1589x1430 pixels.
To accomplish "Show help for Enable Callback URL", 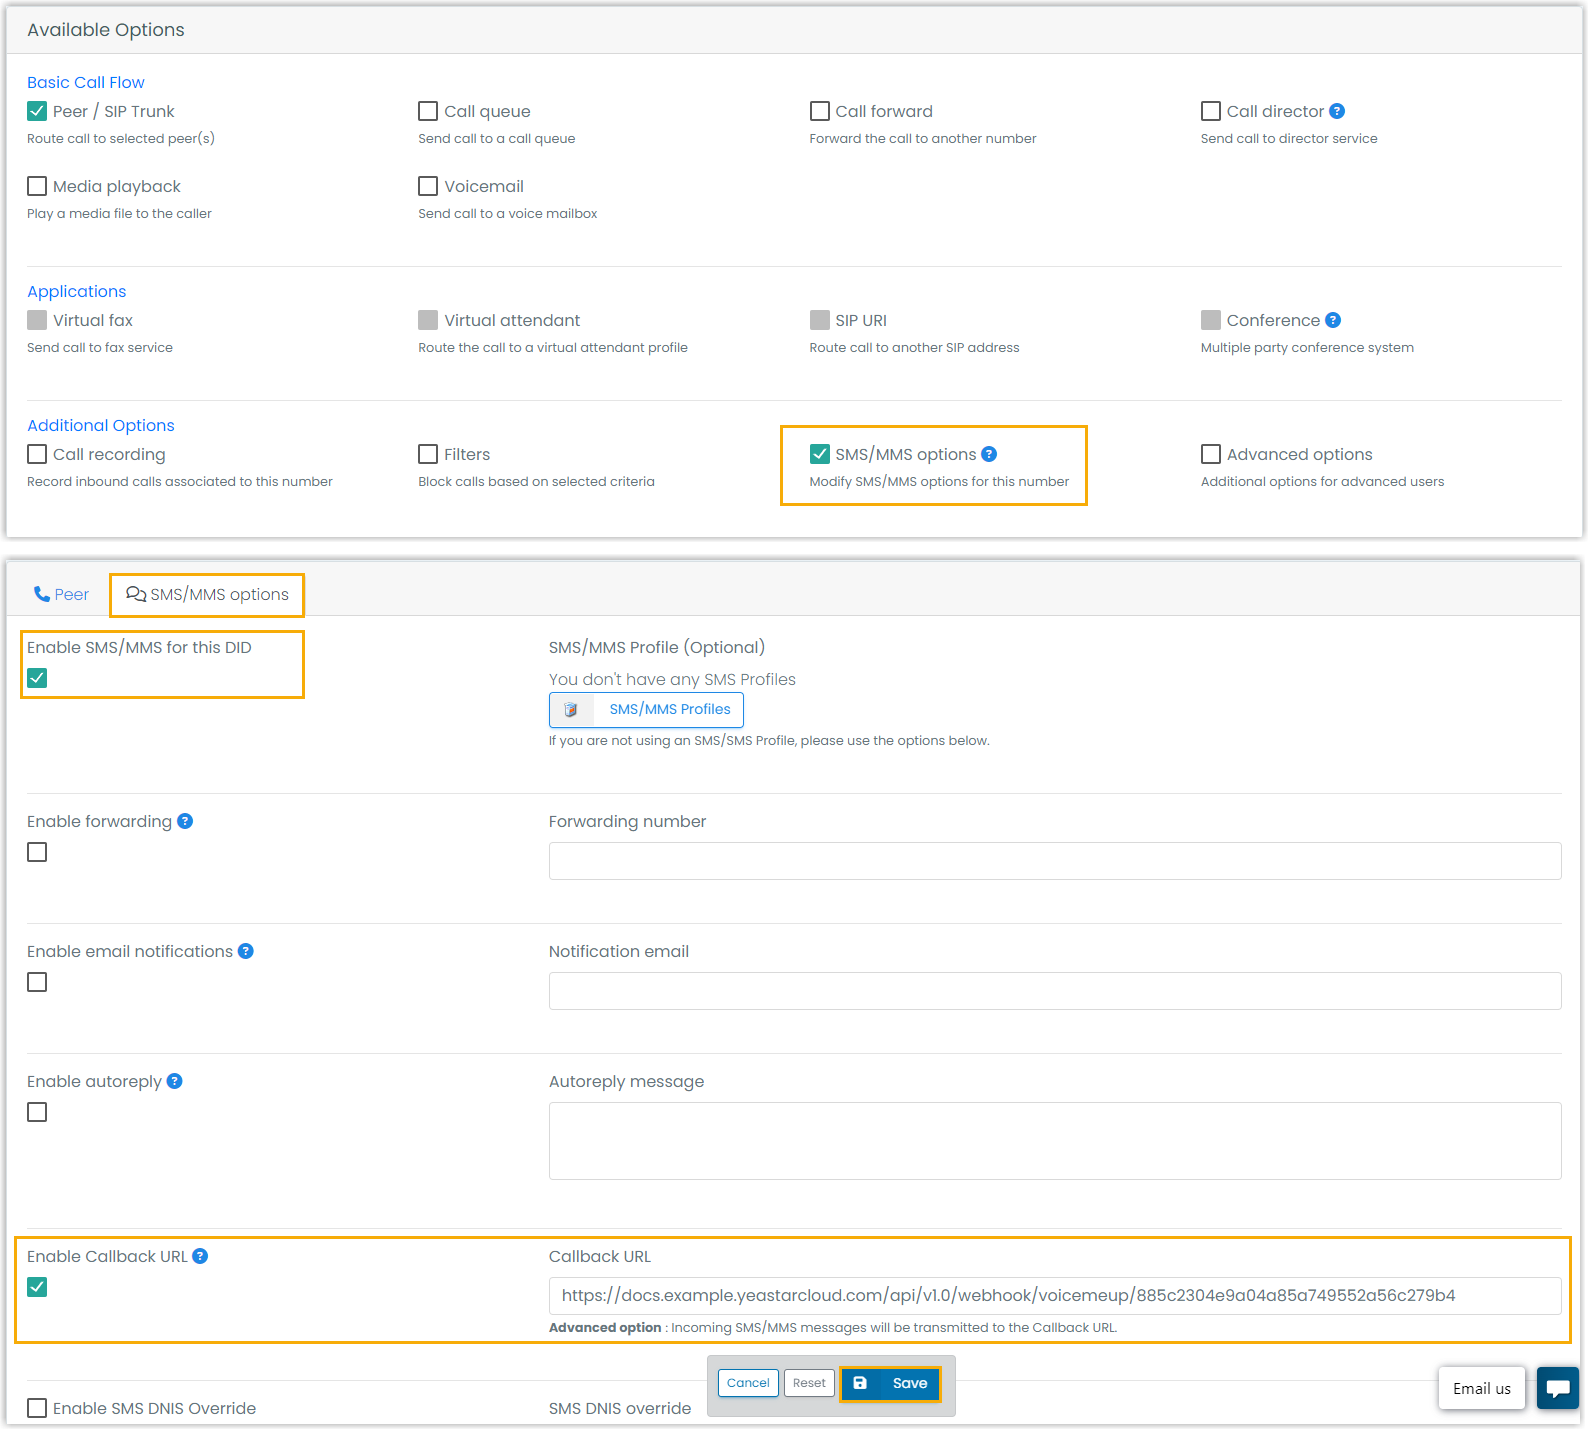I will point(200,1256).
